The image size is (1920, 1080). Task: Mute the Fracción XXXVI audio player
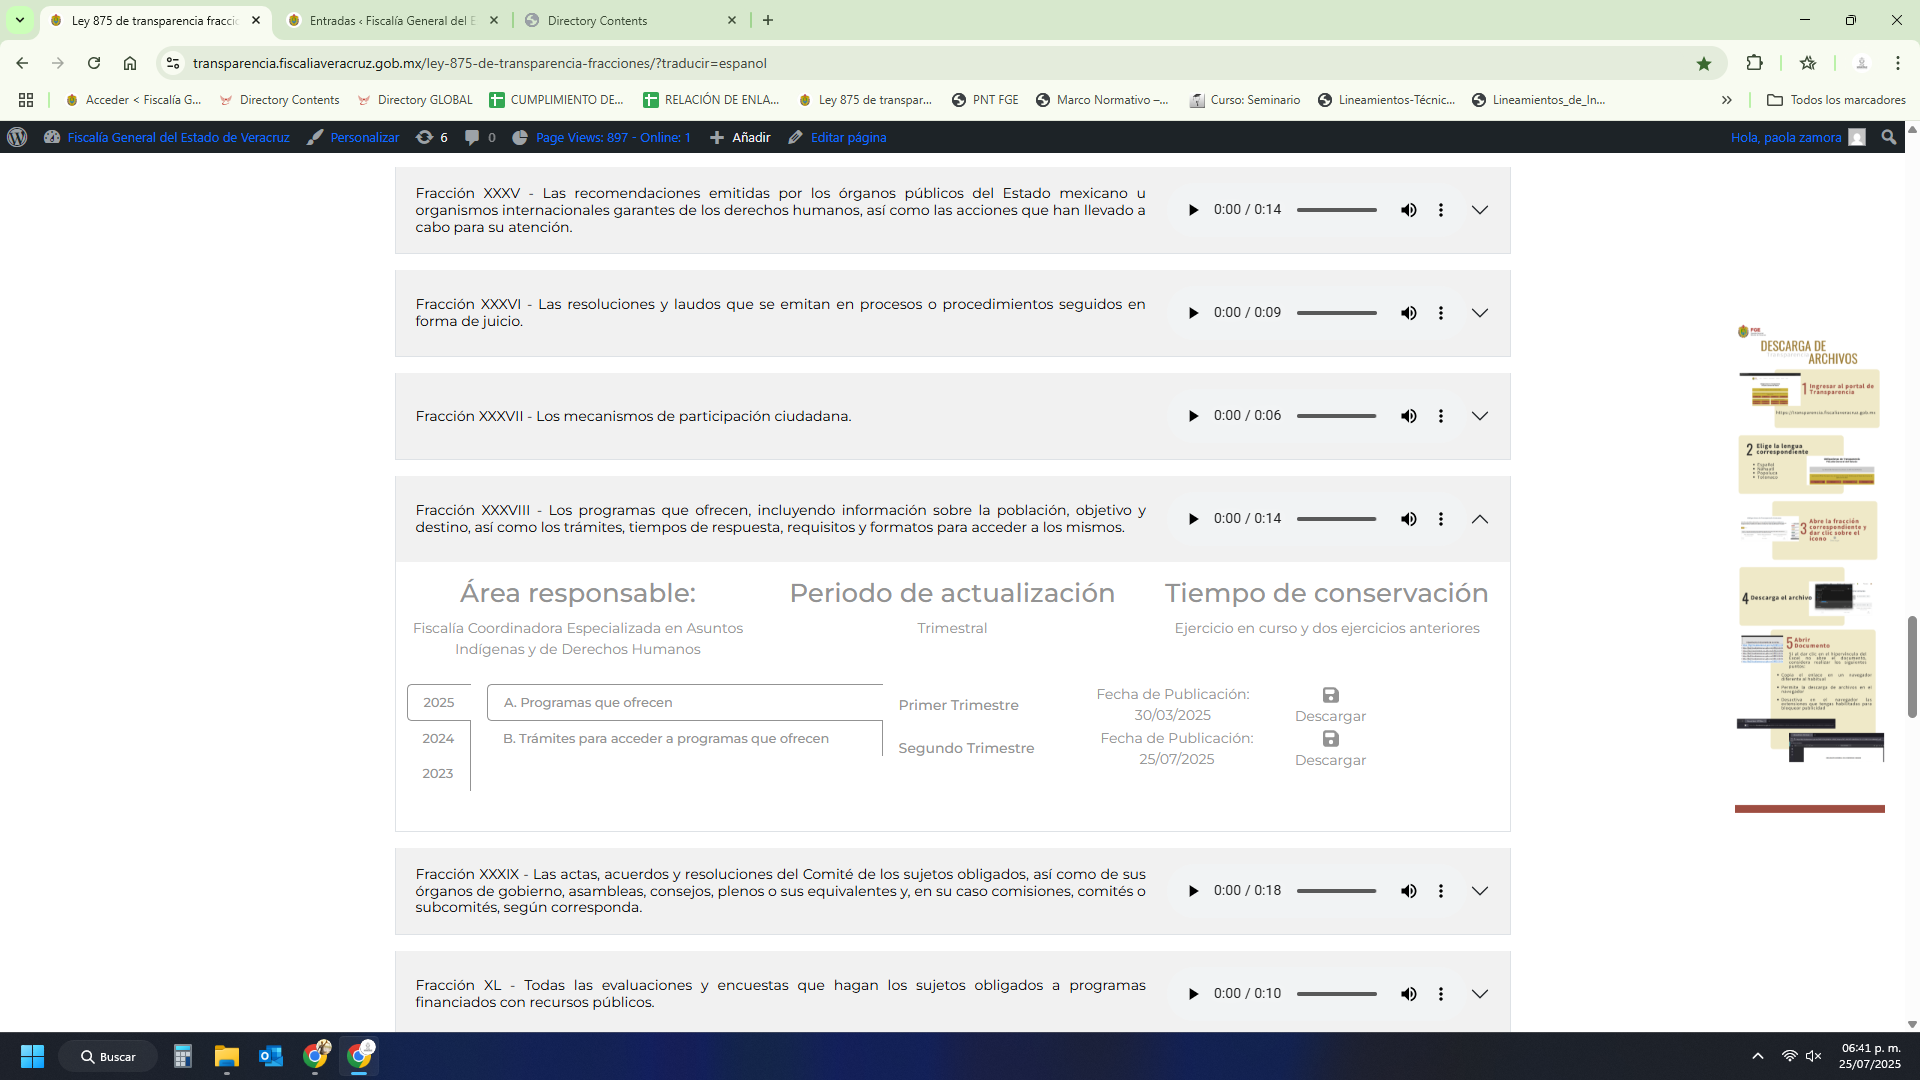pos(1408,313)
